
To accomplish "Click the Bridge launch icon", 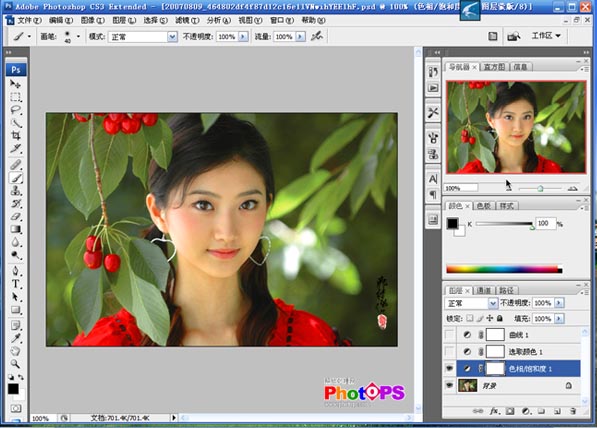I will pyautogui.click(x=514, y=36).
